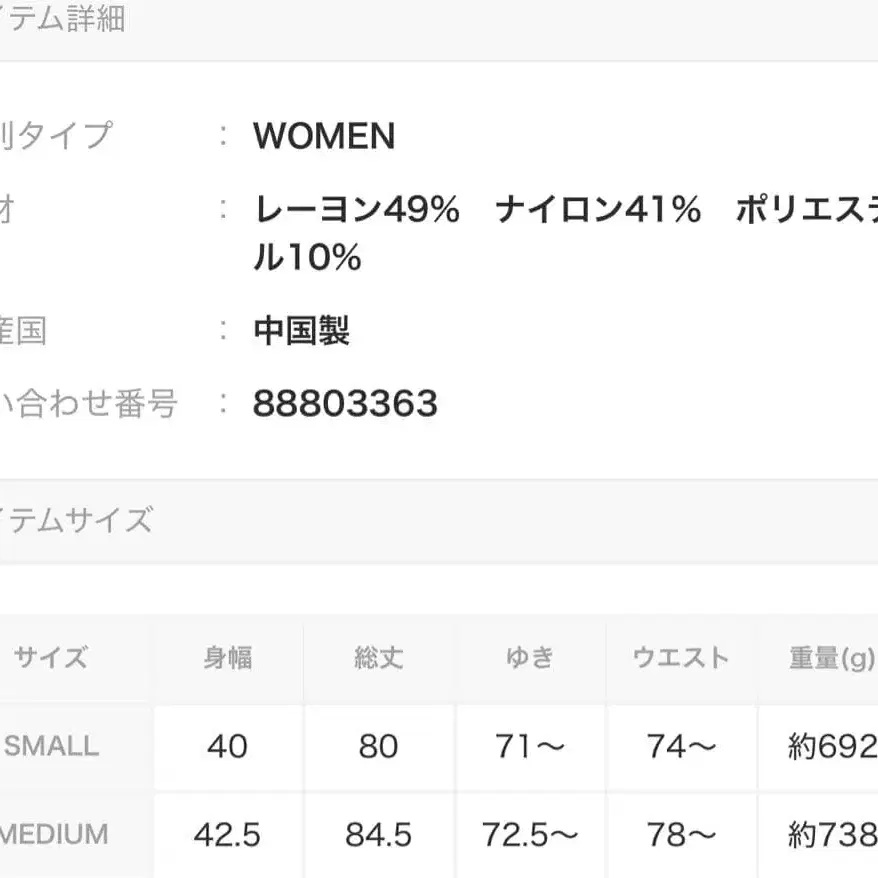This screenshot has height=878, width=878.
Task: Select the 総丈 column header
Action: click(378, 658)
